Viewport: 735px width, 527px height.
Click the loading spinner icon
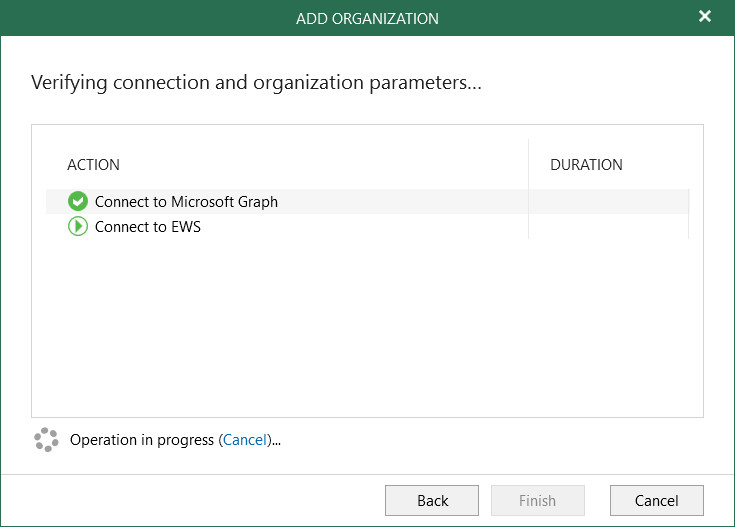click(46, 440)
